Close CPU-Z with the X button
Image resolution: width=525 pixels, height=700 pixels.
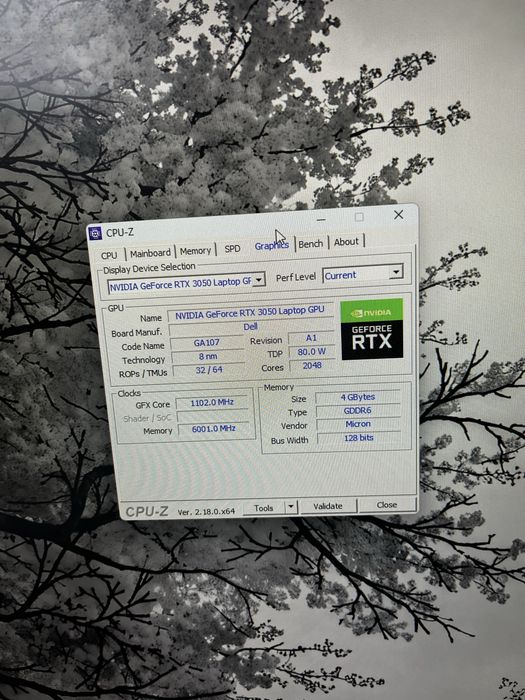[x=399, y=215]
